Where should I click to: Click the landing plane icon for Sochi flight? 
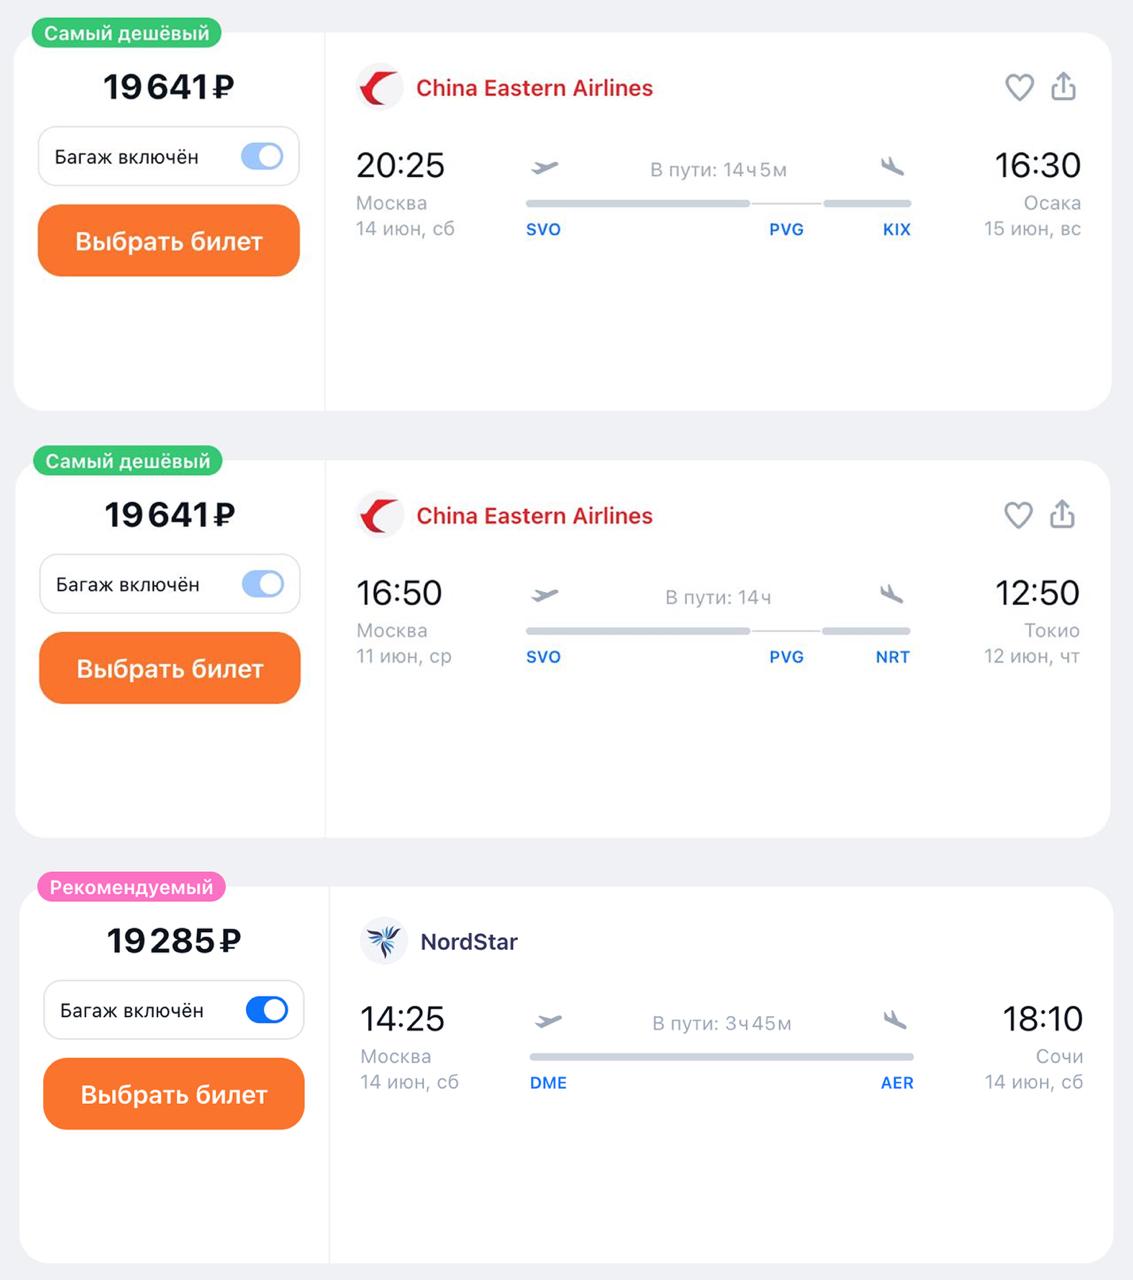click(895, 1020)
